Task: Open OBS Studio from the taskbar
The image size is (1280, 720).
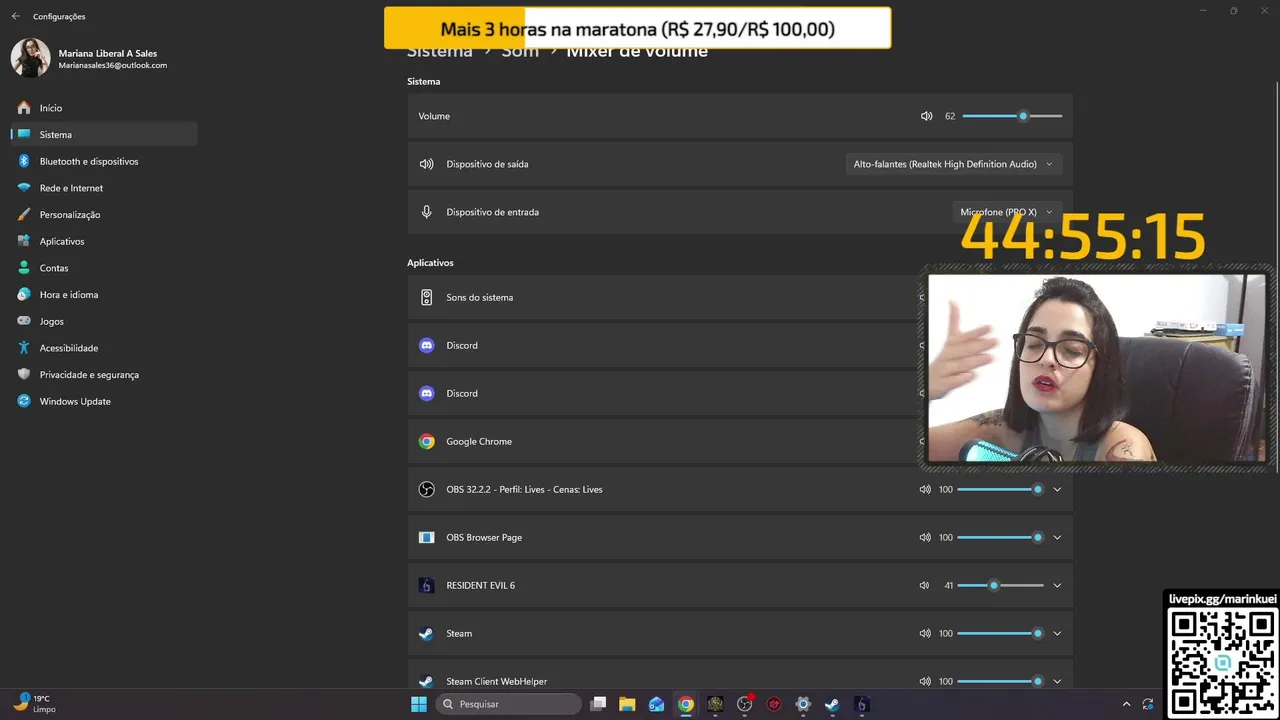Action: click(745, 704)
